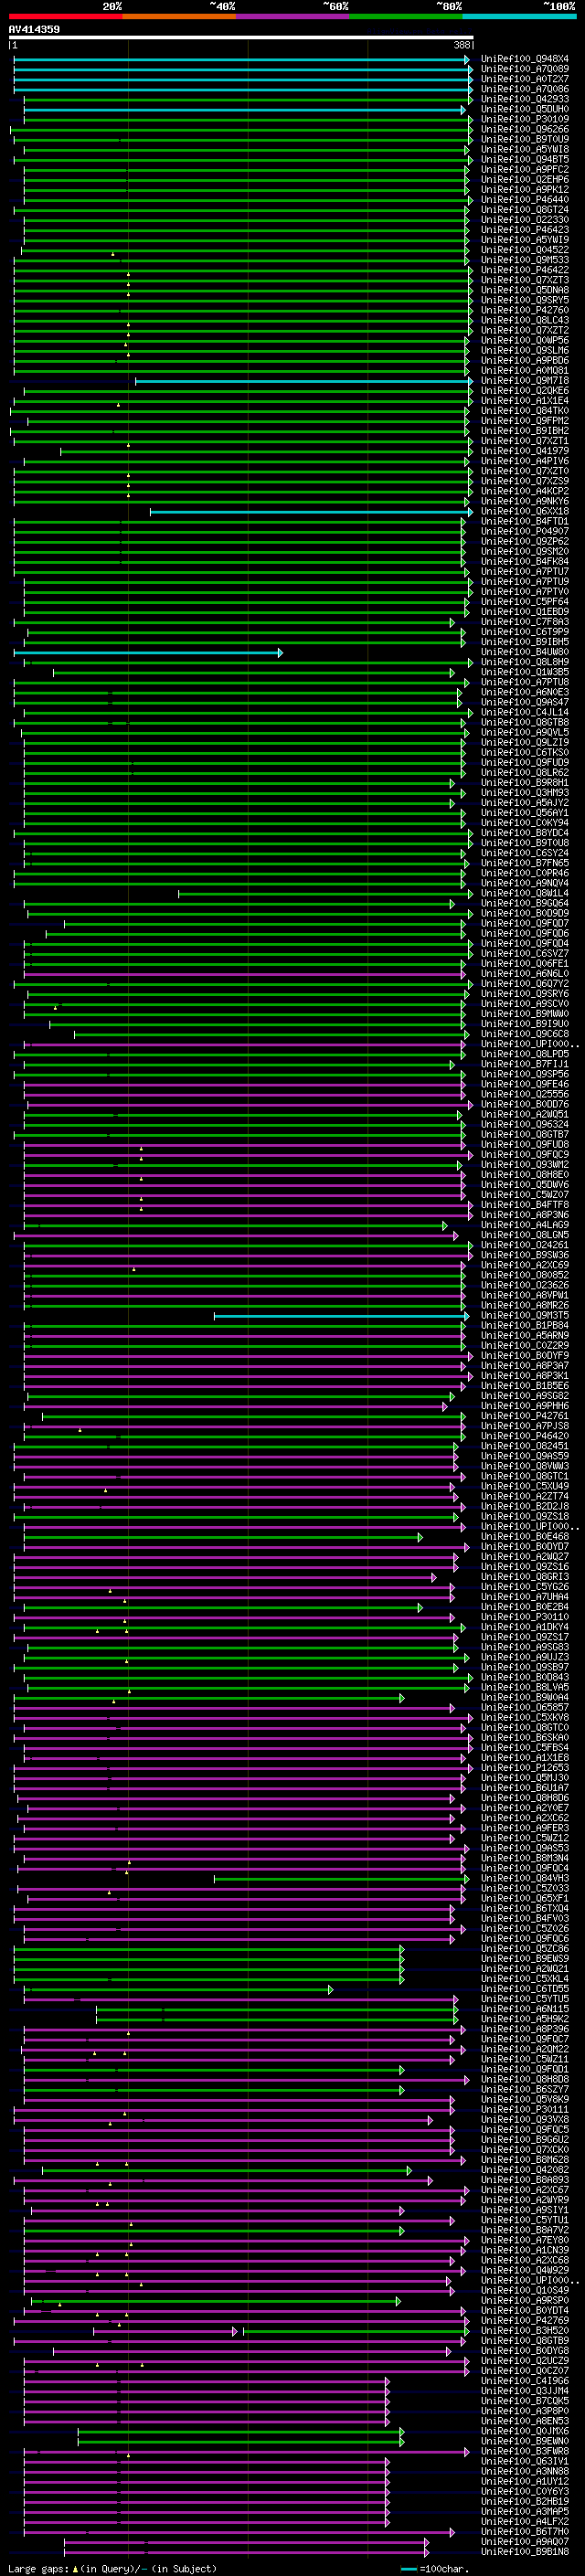
Task: Select label UniRef100_O24261
Action: pos(525,1245)
